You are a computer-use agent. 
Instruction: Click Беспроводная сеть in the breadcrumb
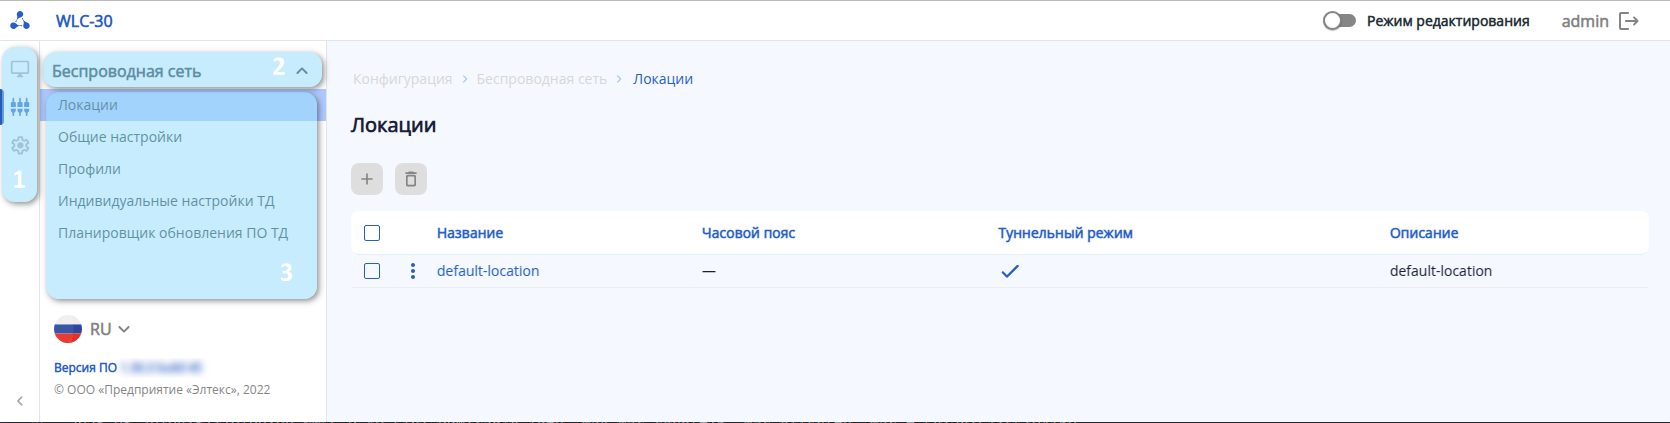click(x=541, y=79)
